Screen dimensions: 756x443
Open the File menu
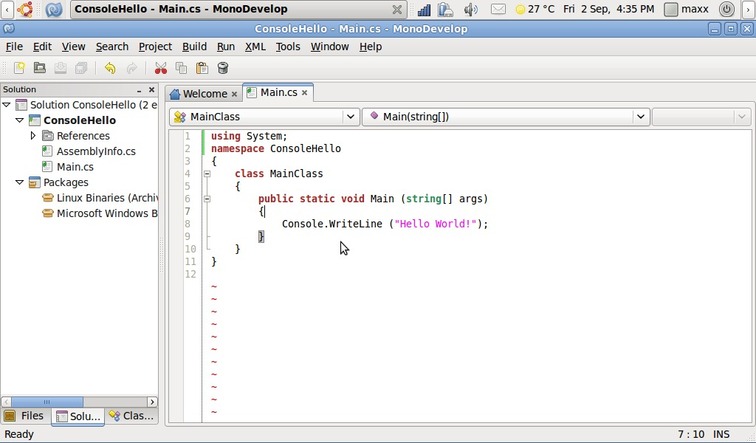(x=14, y=47)
